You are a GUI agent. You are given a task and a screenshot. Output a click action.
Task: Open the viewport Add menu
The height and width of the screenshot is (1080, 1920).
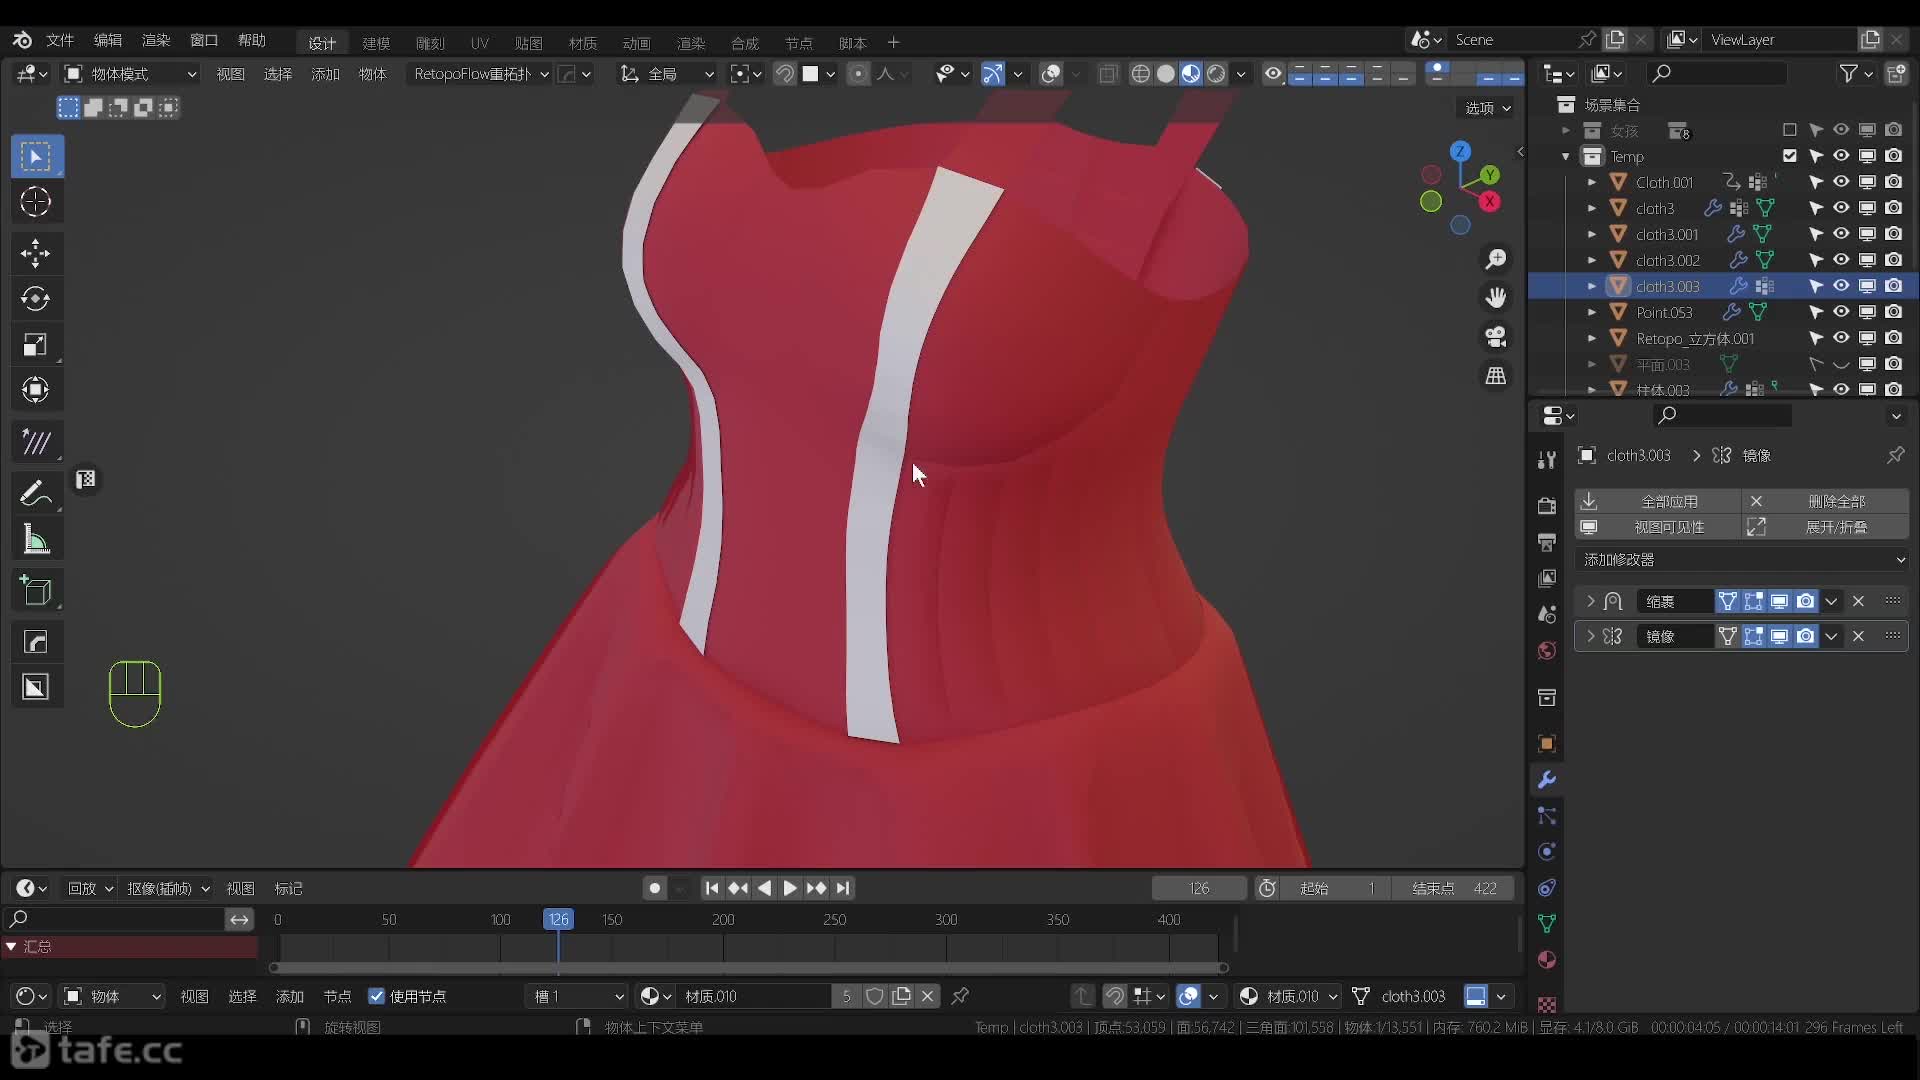point(325,74)
